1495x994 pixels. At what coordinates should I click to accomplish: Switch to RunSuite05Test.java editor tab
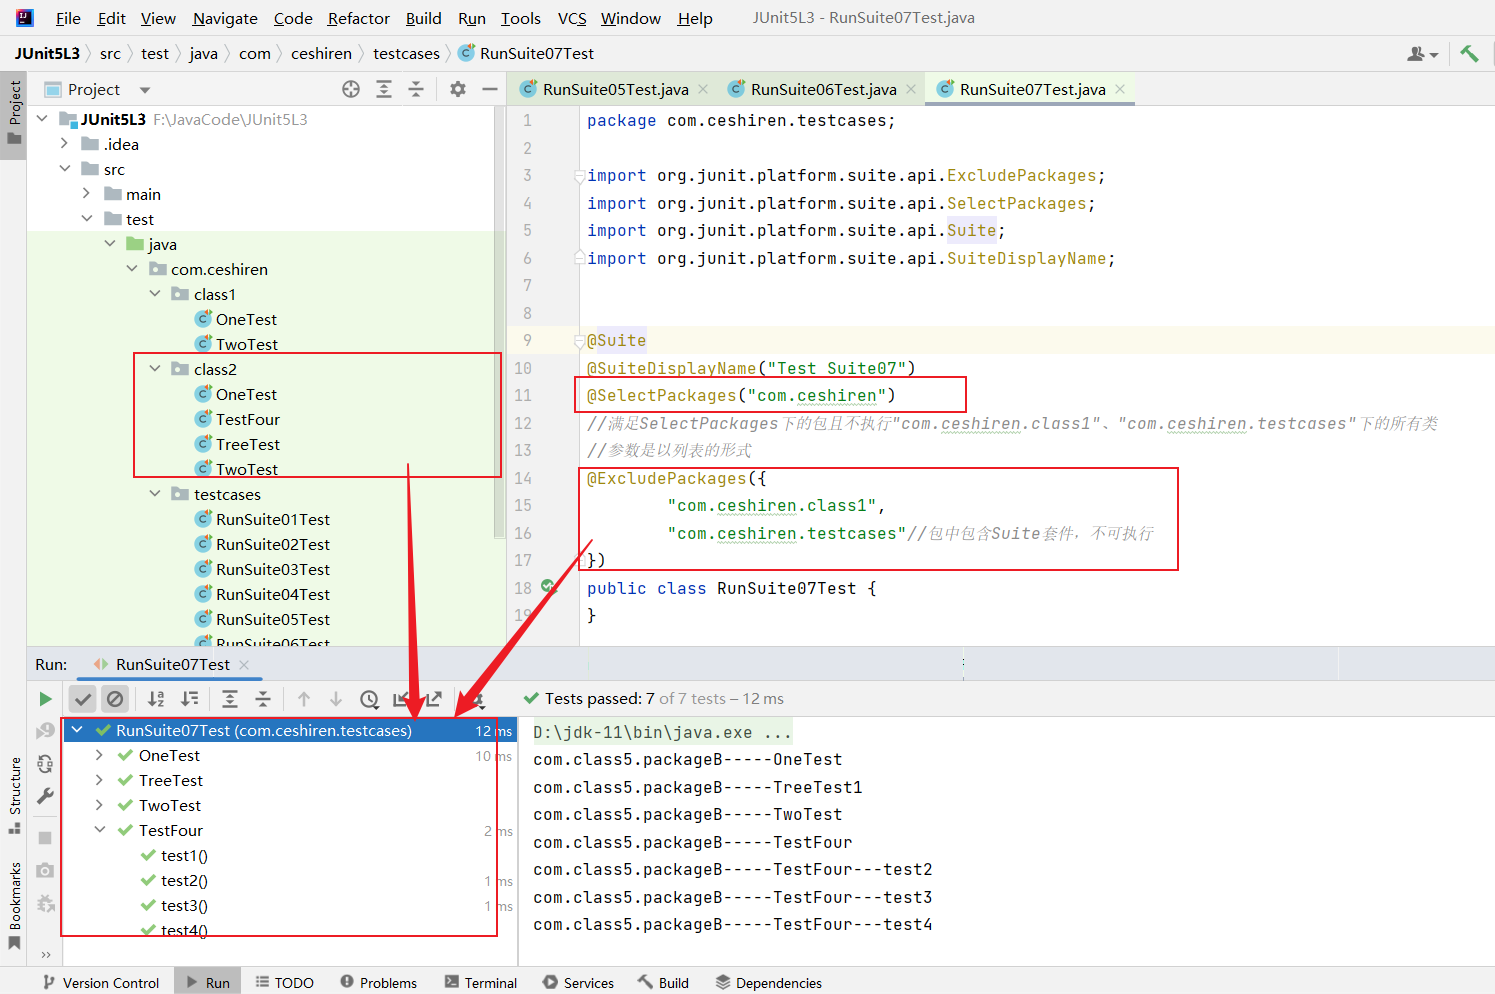click(x=614, y=89)
